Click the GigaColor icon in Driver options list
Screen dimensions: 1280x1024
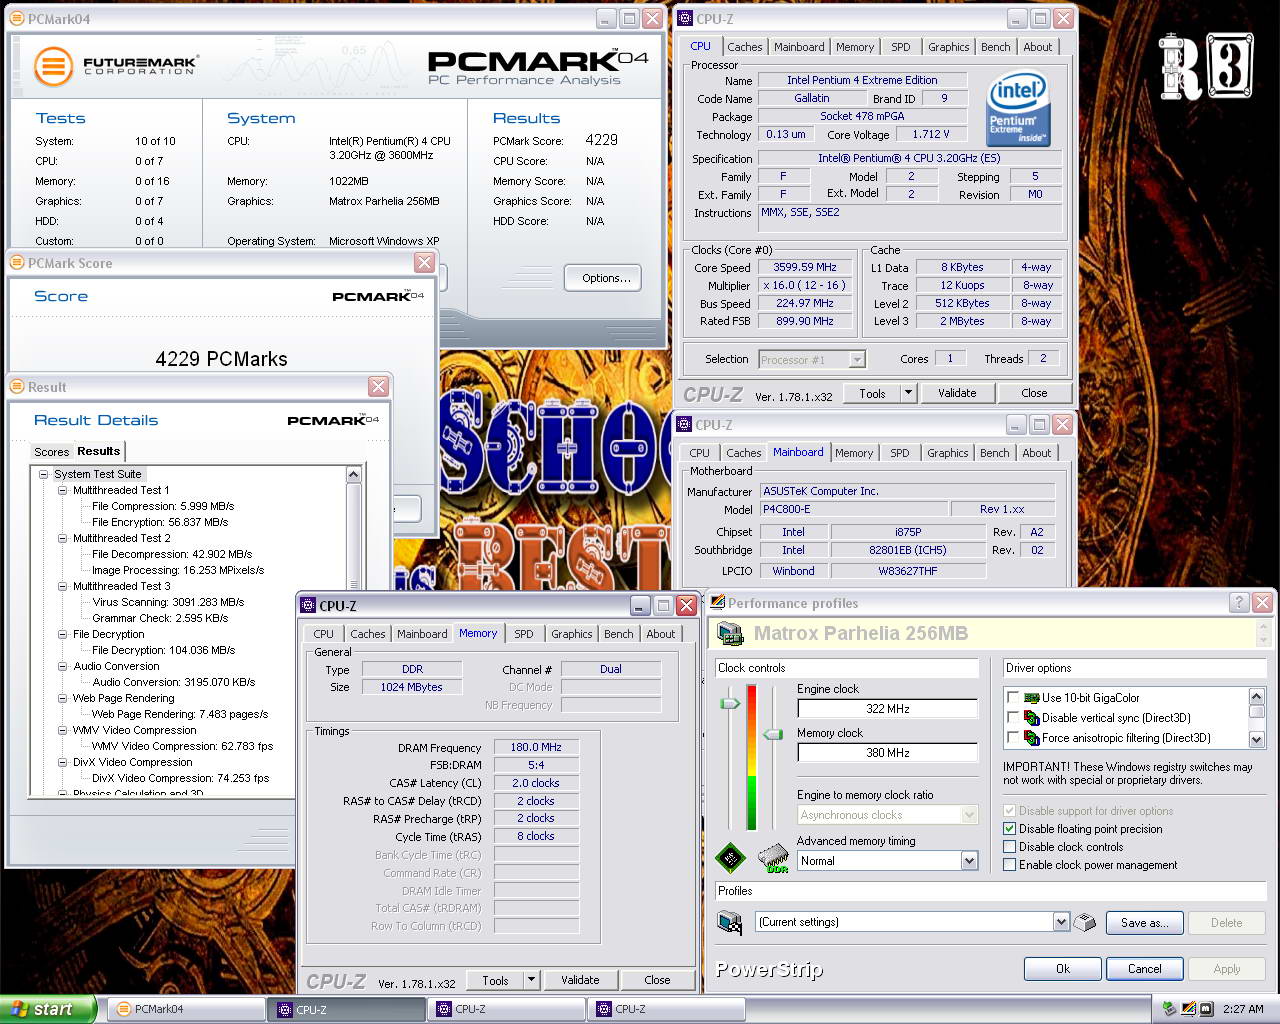tap(1031, 698)
